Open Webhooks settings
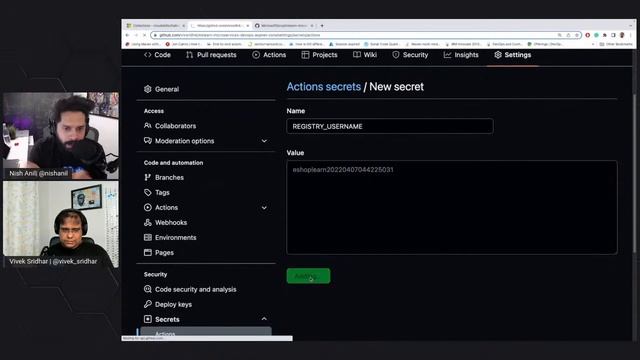Image resolution: width=640 pixels, height=360 pixels. coord(165,222)
